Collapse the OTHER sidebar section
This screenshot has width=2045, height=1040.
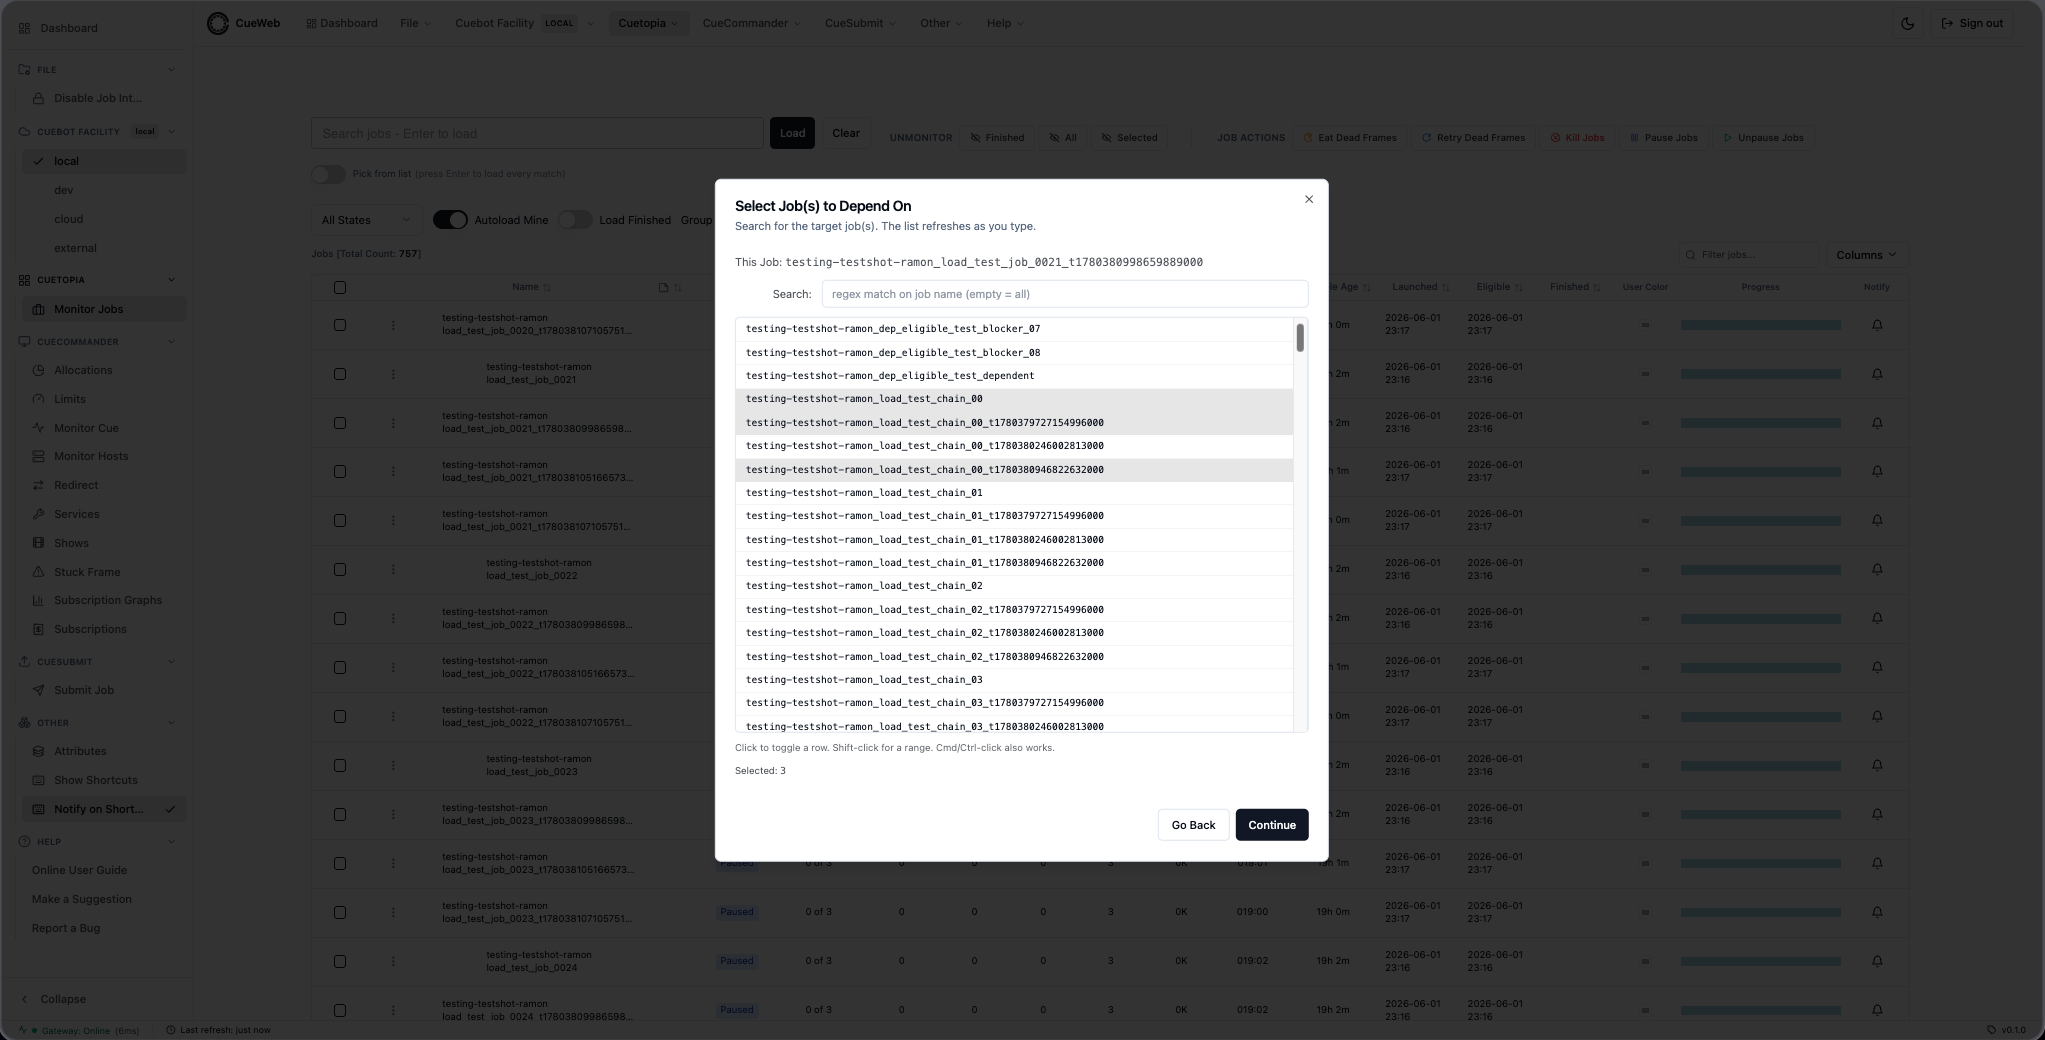pos(171,723)
